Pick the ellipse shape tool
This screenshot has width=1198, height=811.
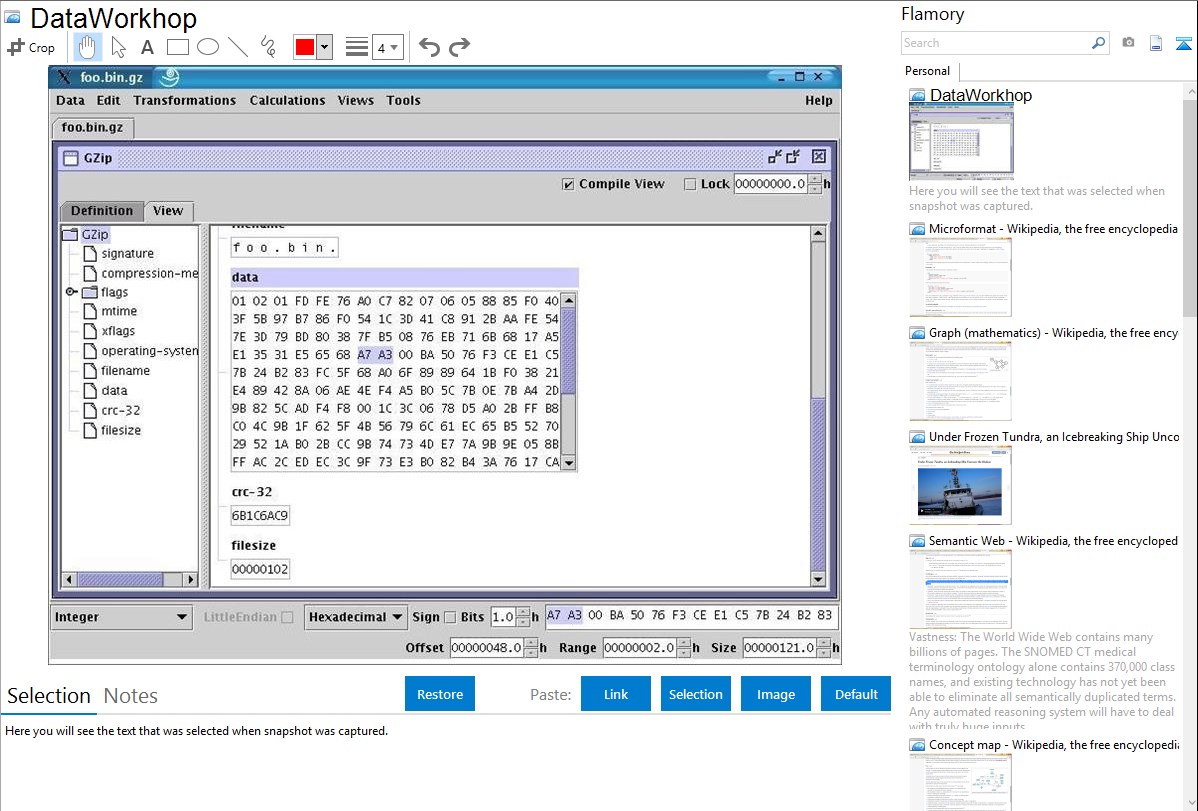pyautogui.click(x=208, y=47)
